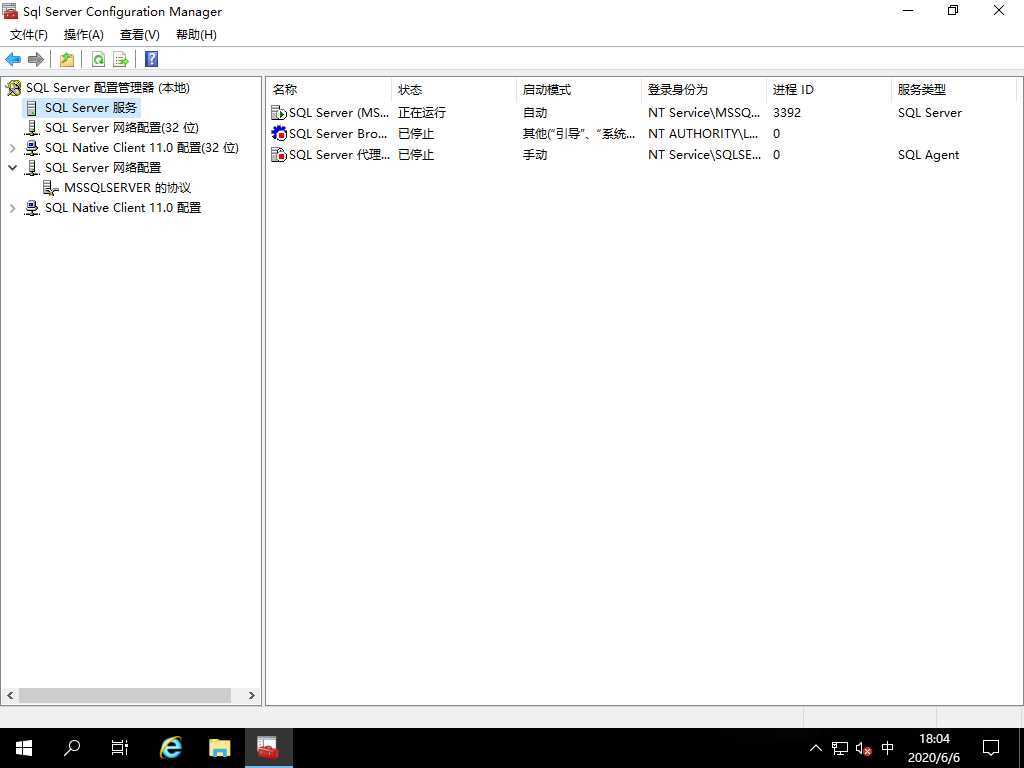Open the 操作(A) menu
This screenshot has width=1024, height=768.
coord(84,35)
